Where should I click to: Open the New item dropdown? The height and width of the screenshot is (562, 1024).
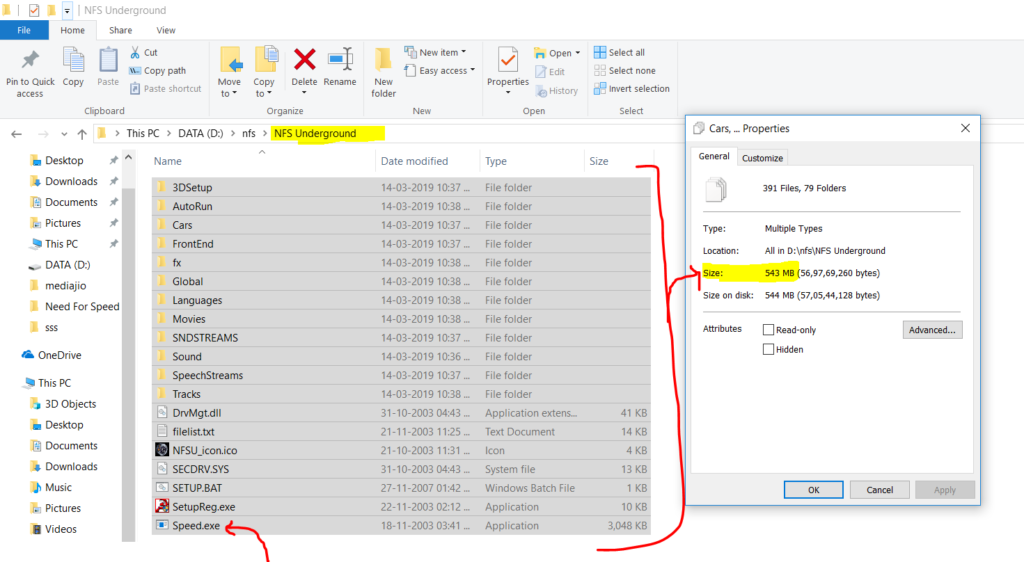click(438, 52)
